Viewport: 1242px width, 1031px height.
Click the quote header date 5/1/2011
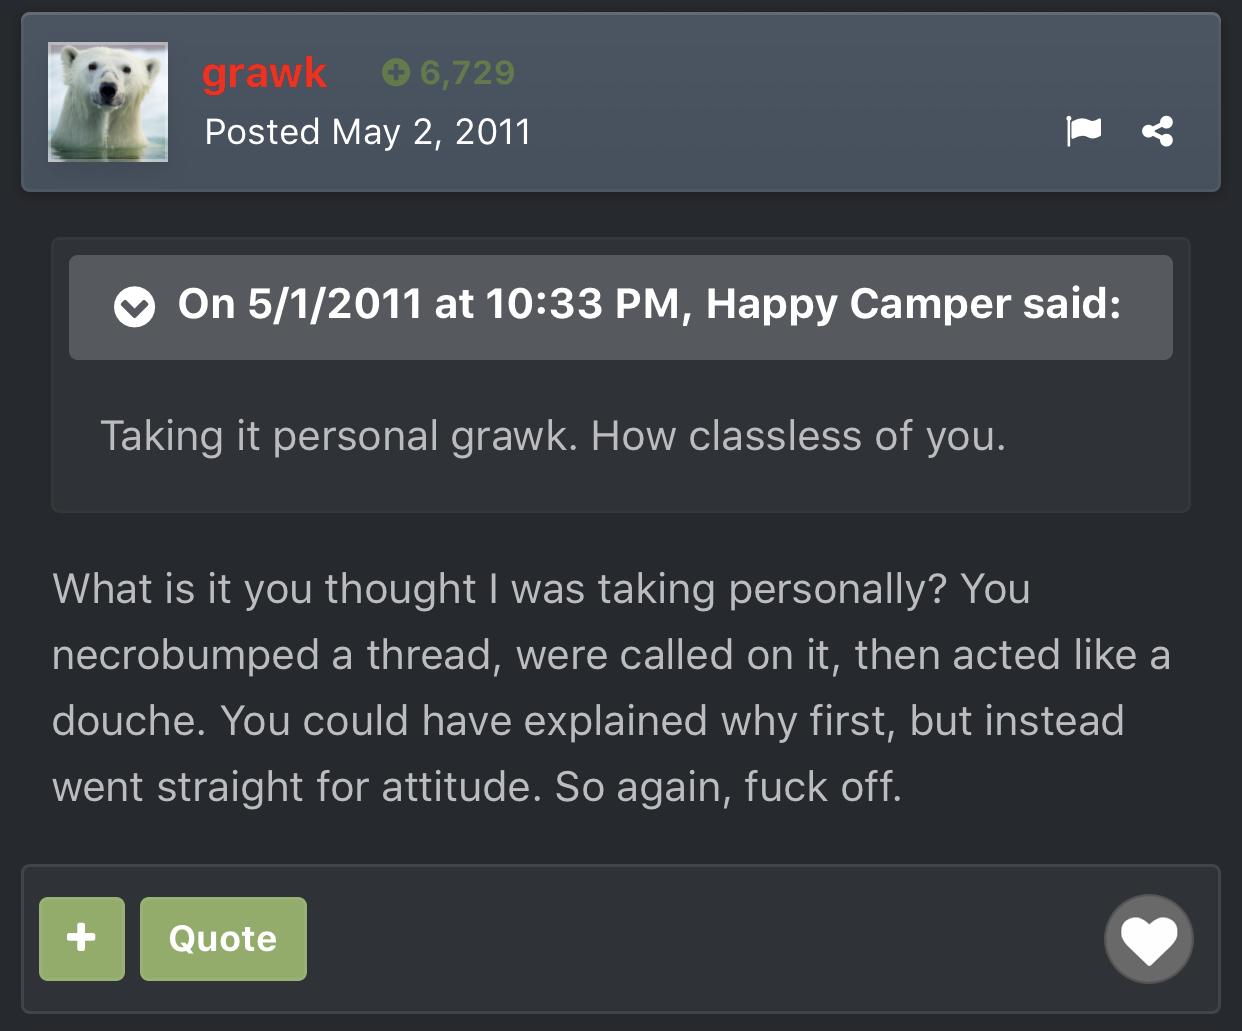click(334, 304)
